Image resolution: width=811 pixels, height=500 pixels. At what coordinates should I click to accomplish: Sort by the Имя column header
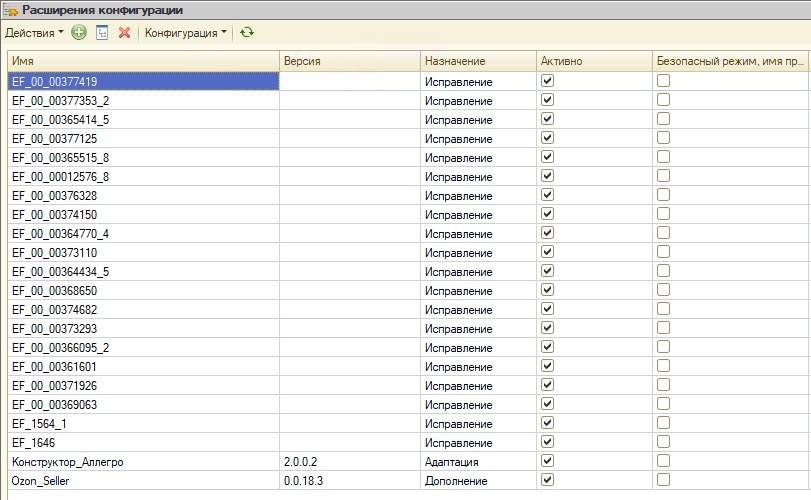pos(143,61)
